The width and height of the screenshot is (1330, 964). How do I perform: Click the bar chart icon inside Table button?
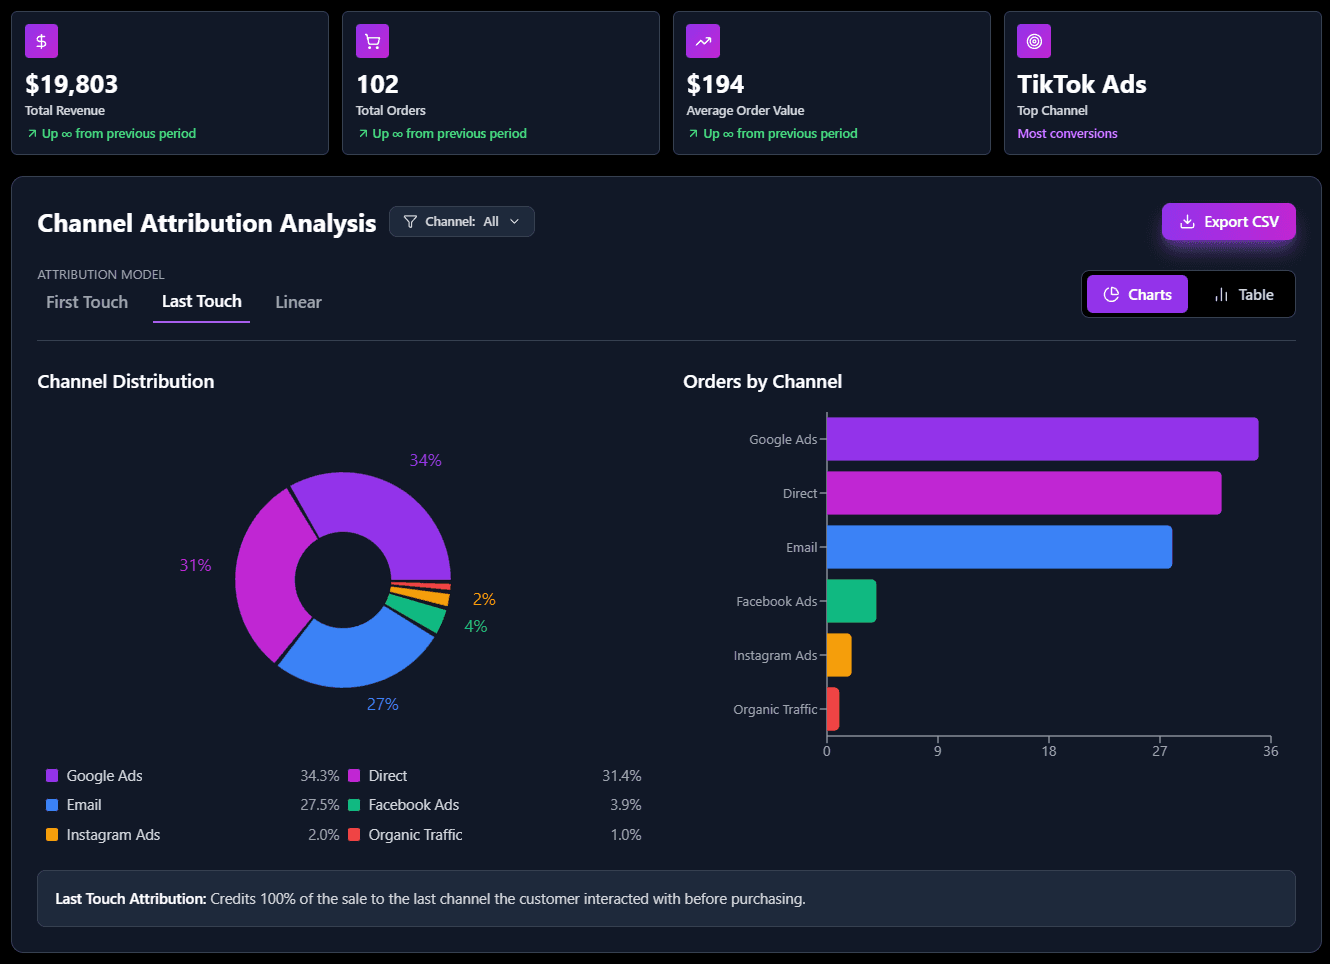(1222, 294)
